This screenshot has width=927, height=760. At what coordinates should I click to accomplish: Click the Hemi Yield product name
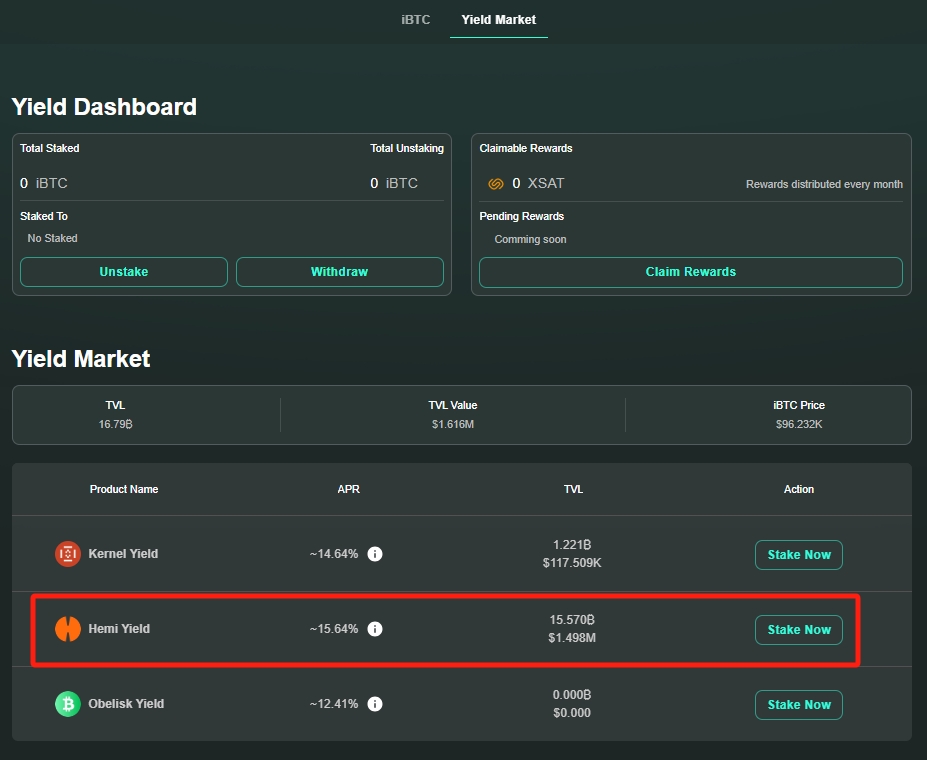[x=119, y=629]
